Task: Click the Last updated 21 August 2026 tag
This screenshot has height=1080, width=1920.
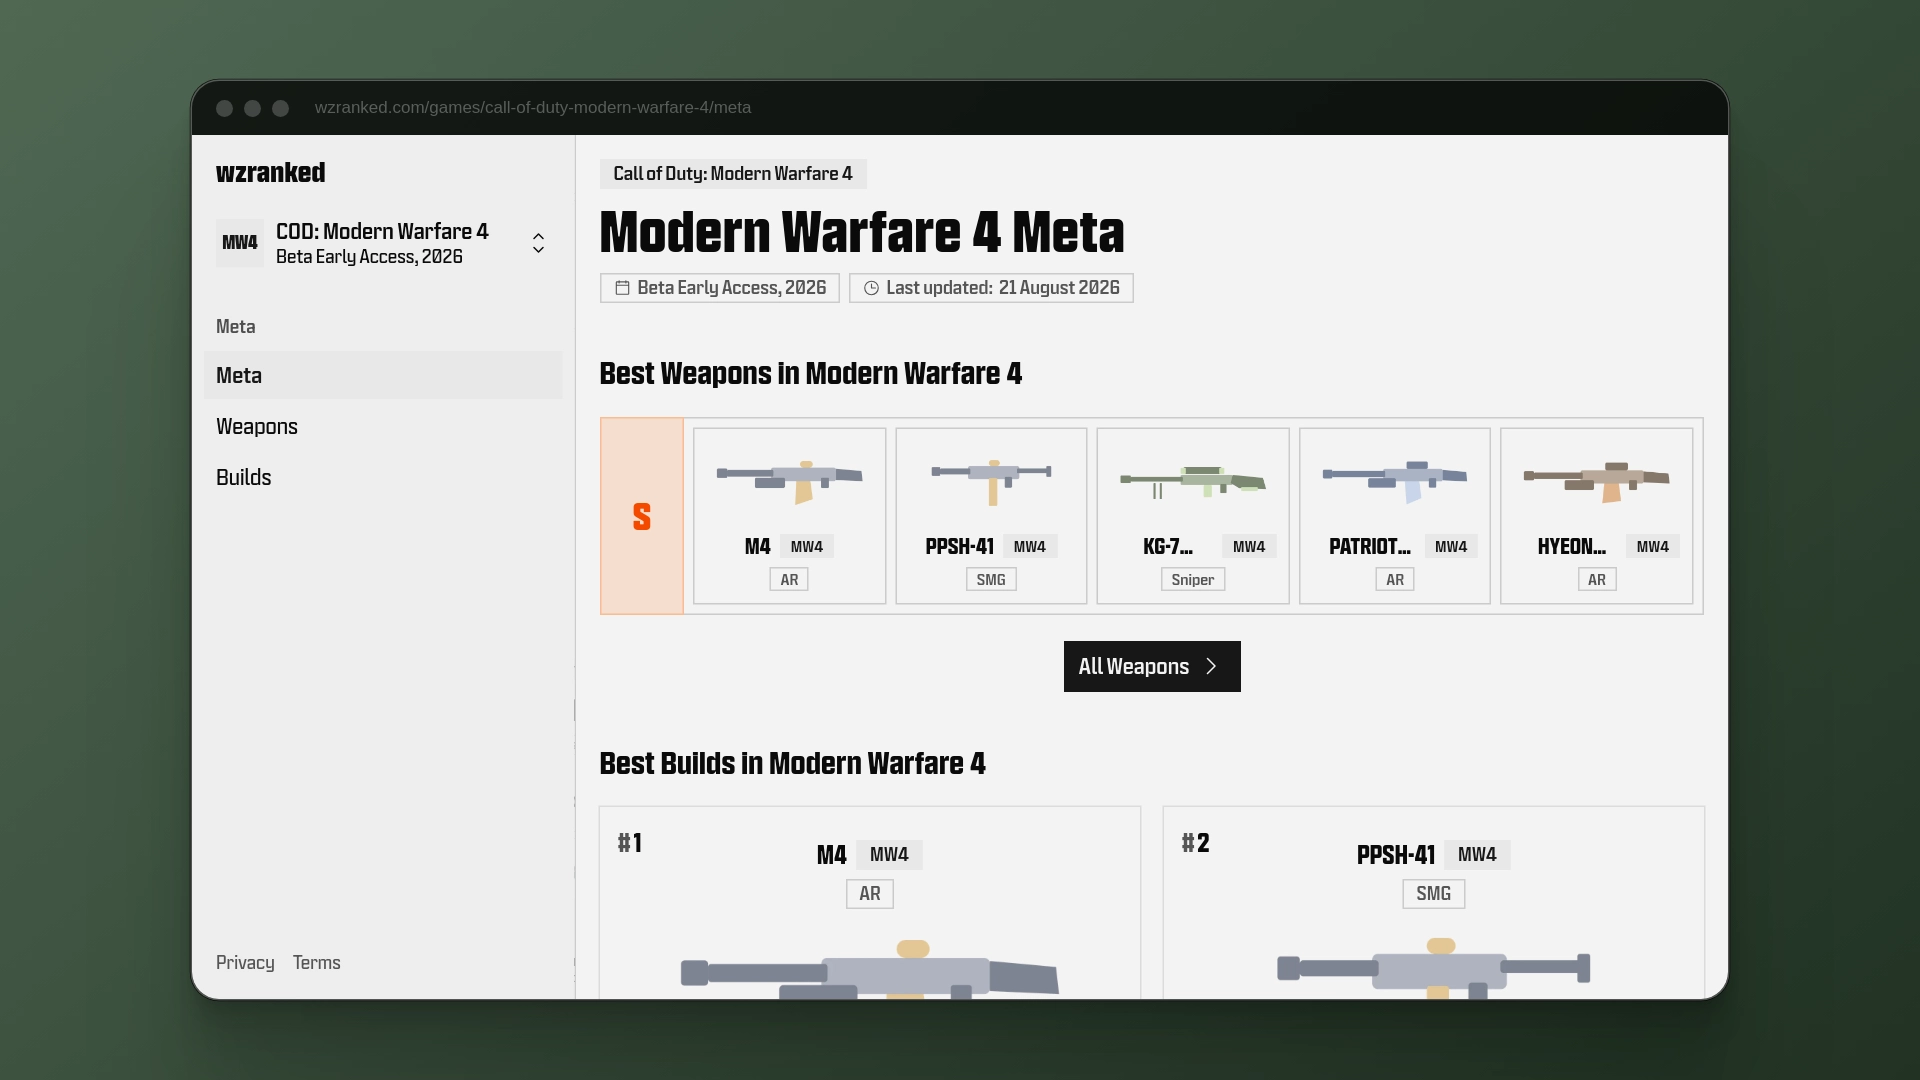Action: pyautogui.click(x=991, y=288)
